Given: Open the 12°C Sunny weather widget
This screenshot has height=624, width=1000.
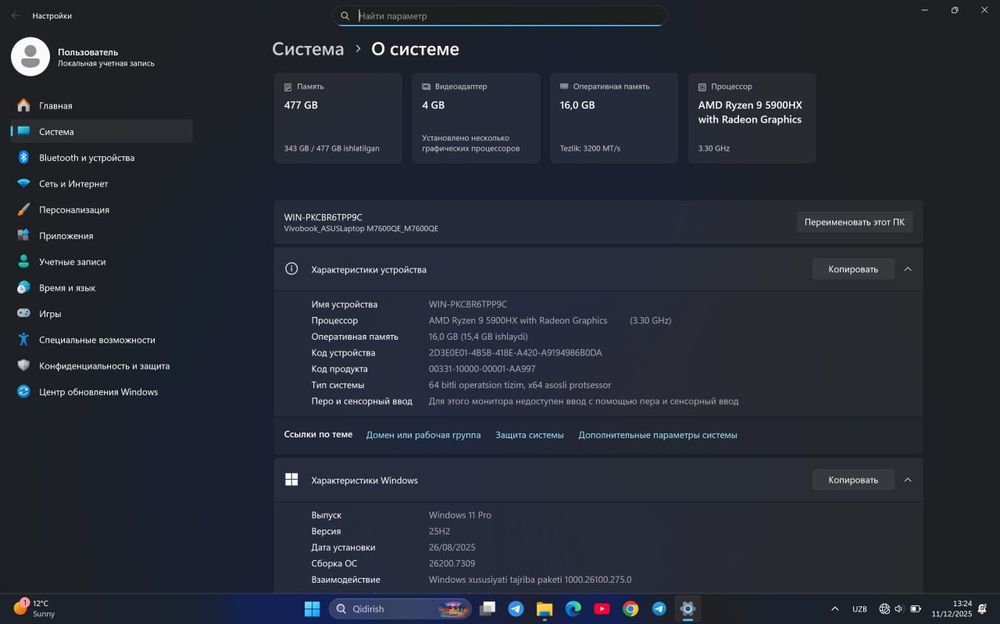Looking at the screenshot, I should point(35,608).
